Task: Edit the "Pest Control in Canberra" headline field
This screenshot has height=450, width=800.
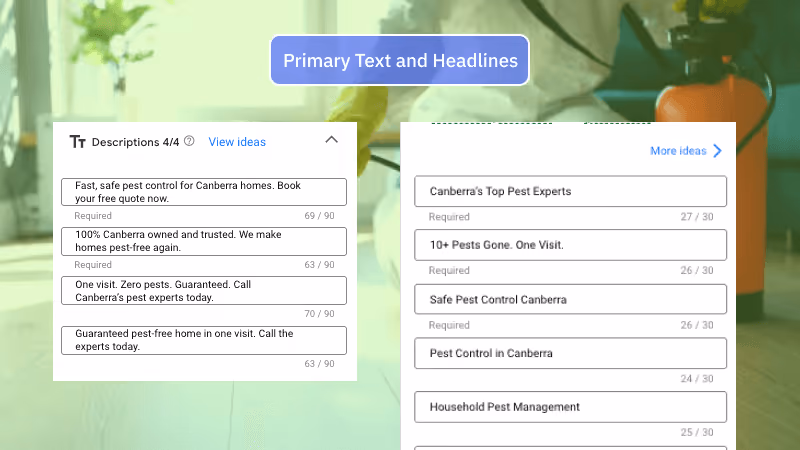Action: 570,353
